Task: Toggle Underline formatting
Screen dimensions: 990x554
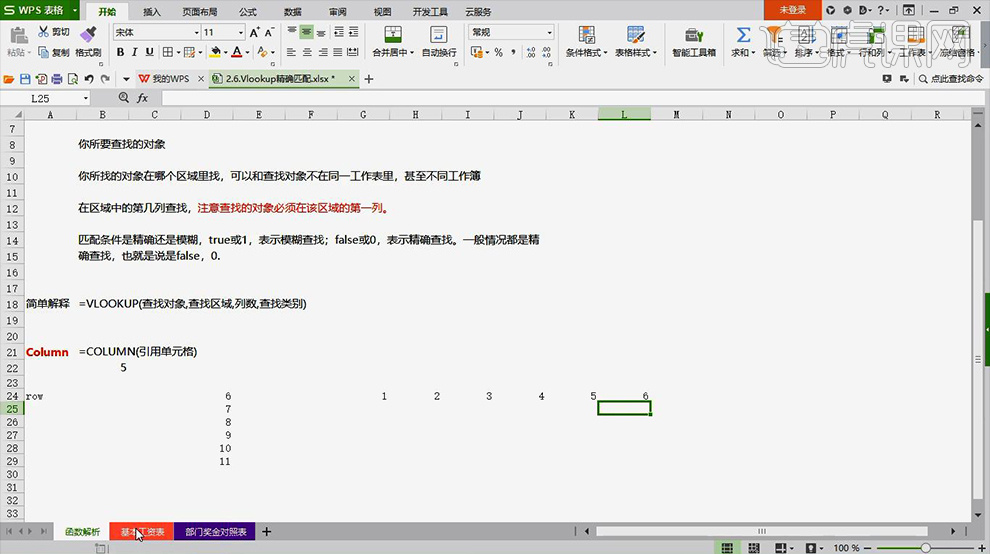Action: click(x=150, y=52)
